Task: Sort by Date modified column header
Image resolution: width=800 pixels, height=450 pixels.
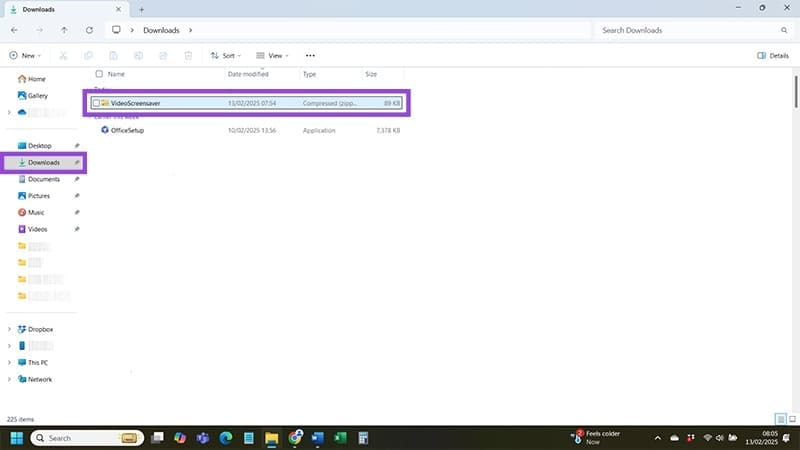Action: (248, 74)
